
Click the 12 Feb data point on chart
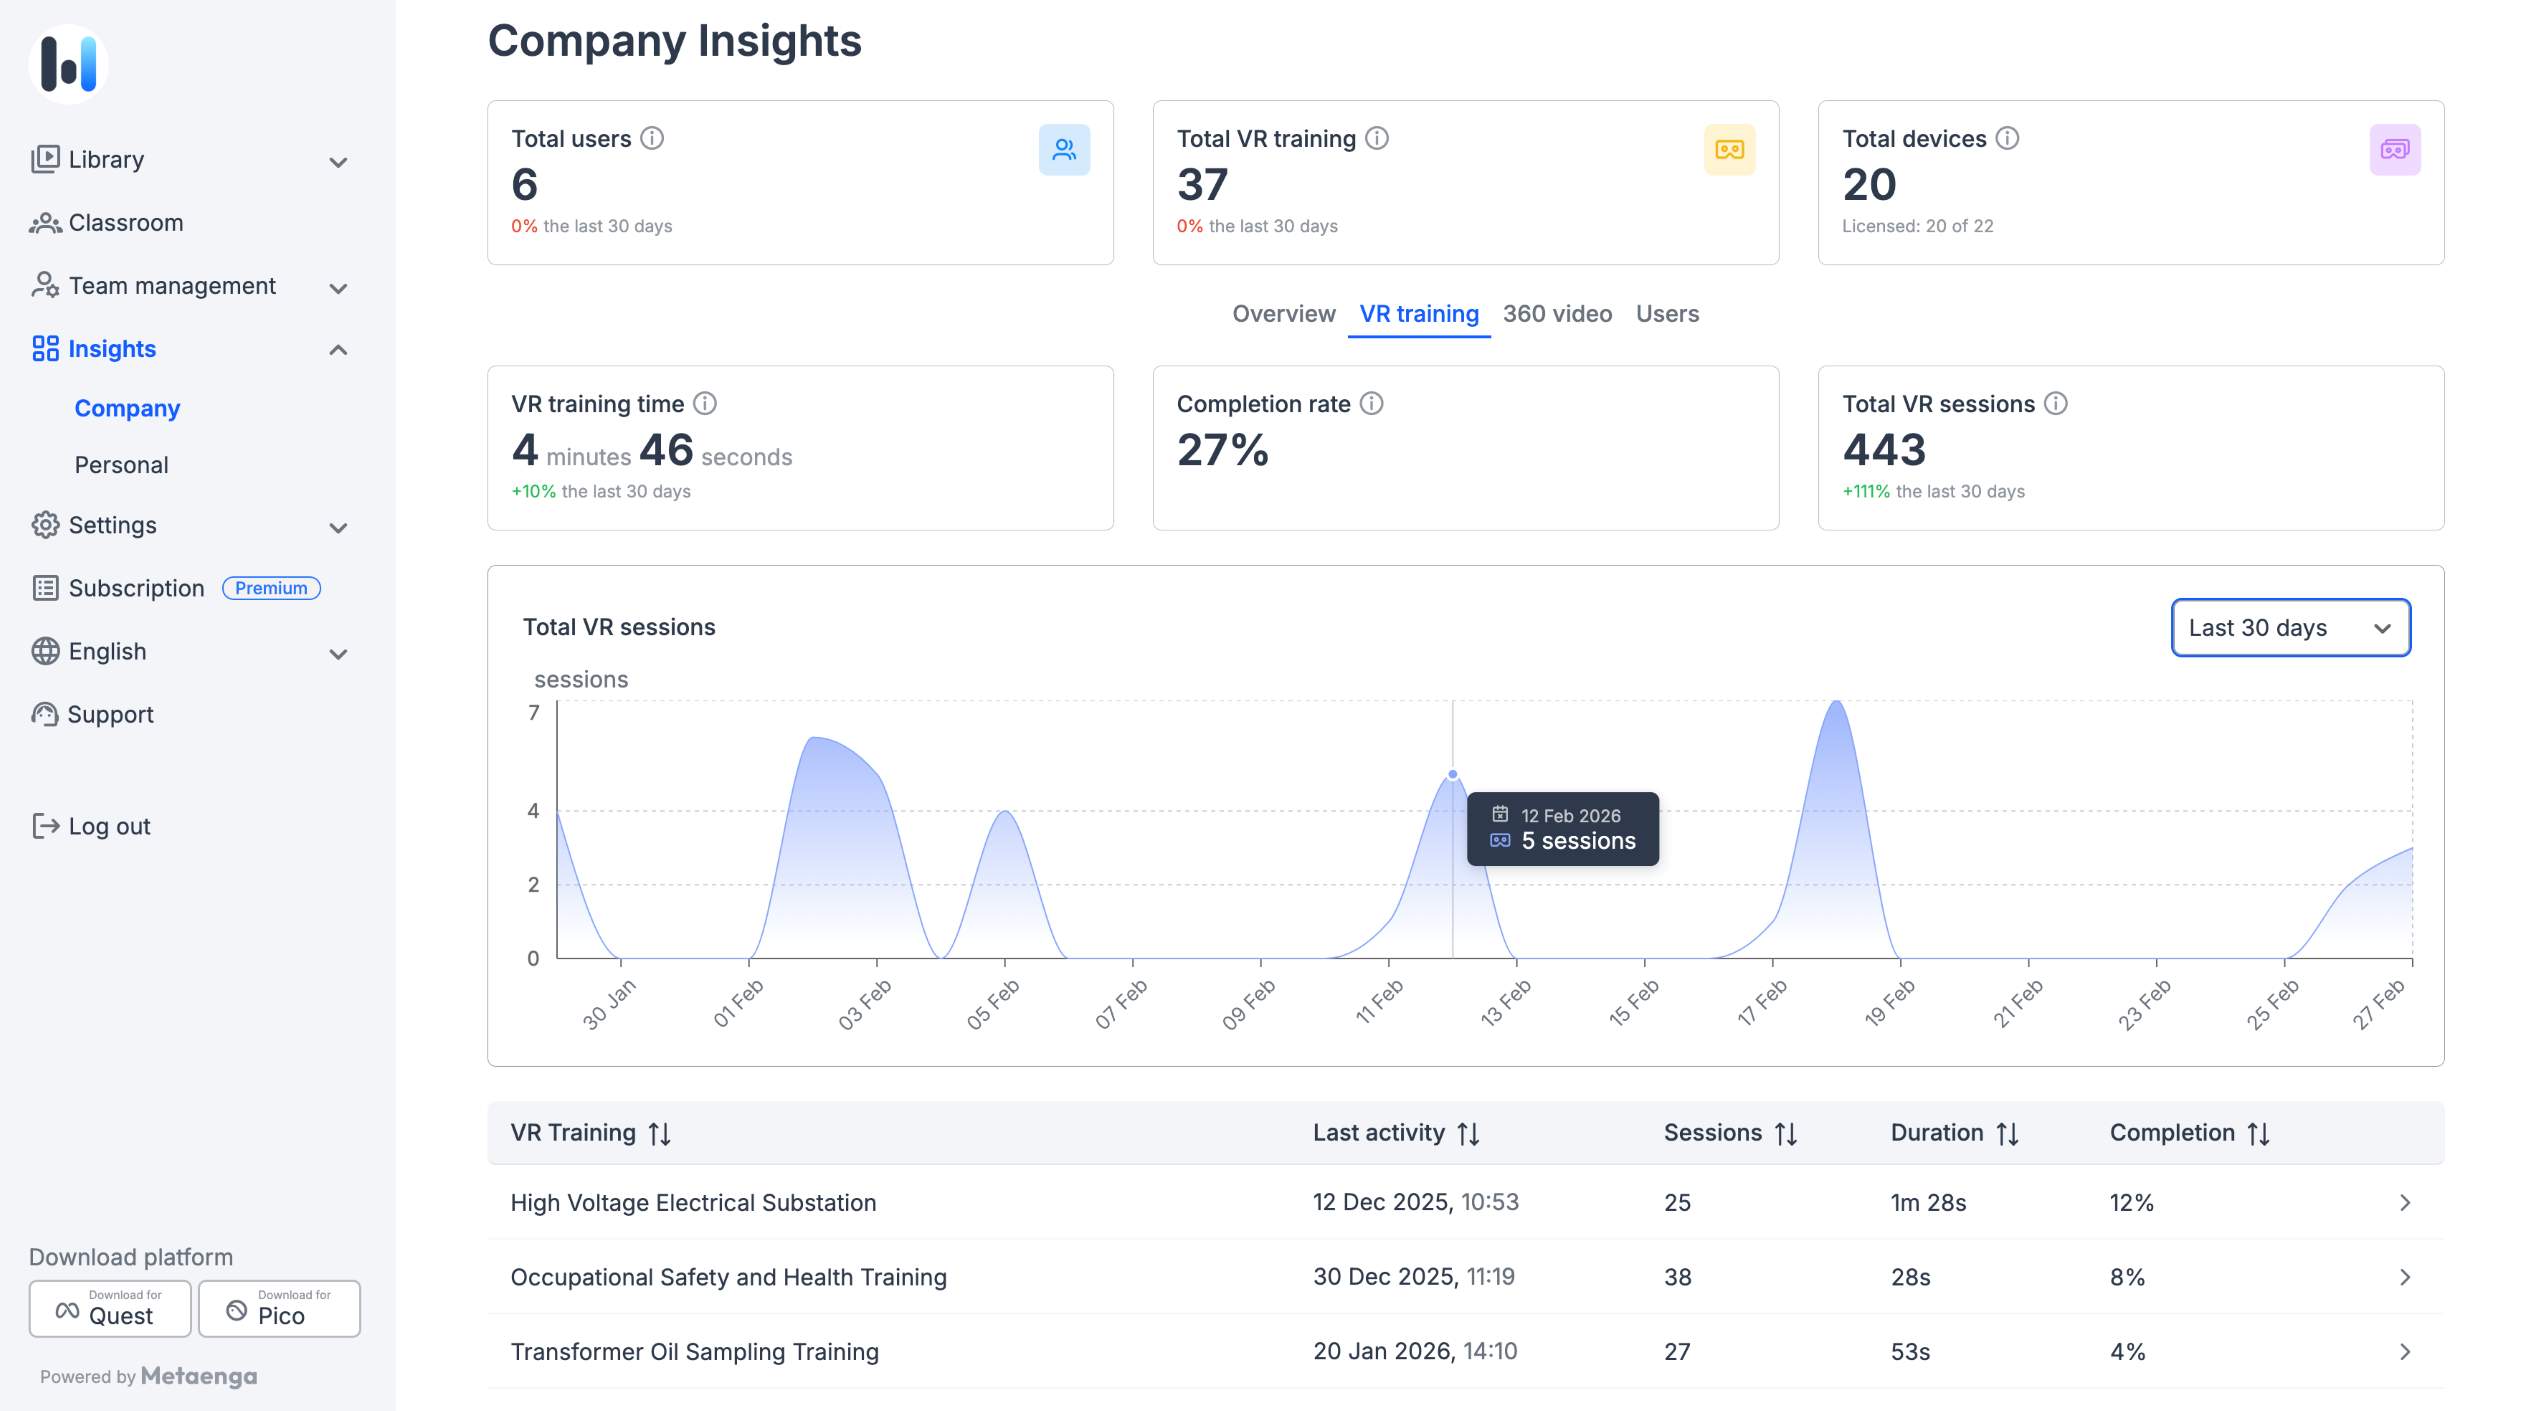pyautogui.click(x=1452, y=774)
